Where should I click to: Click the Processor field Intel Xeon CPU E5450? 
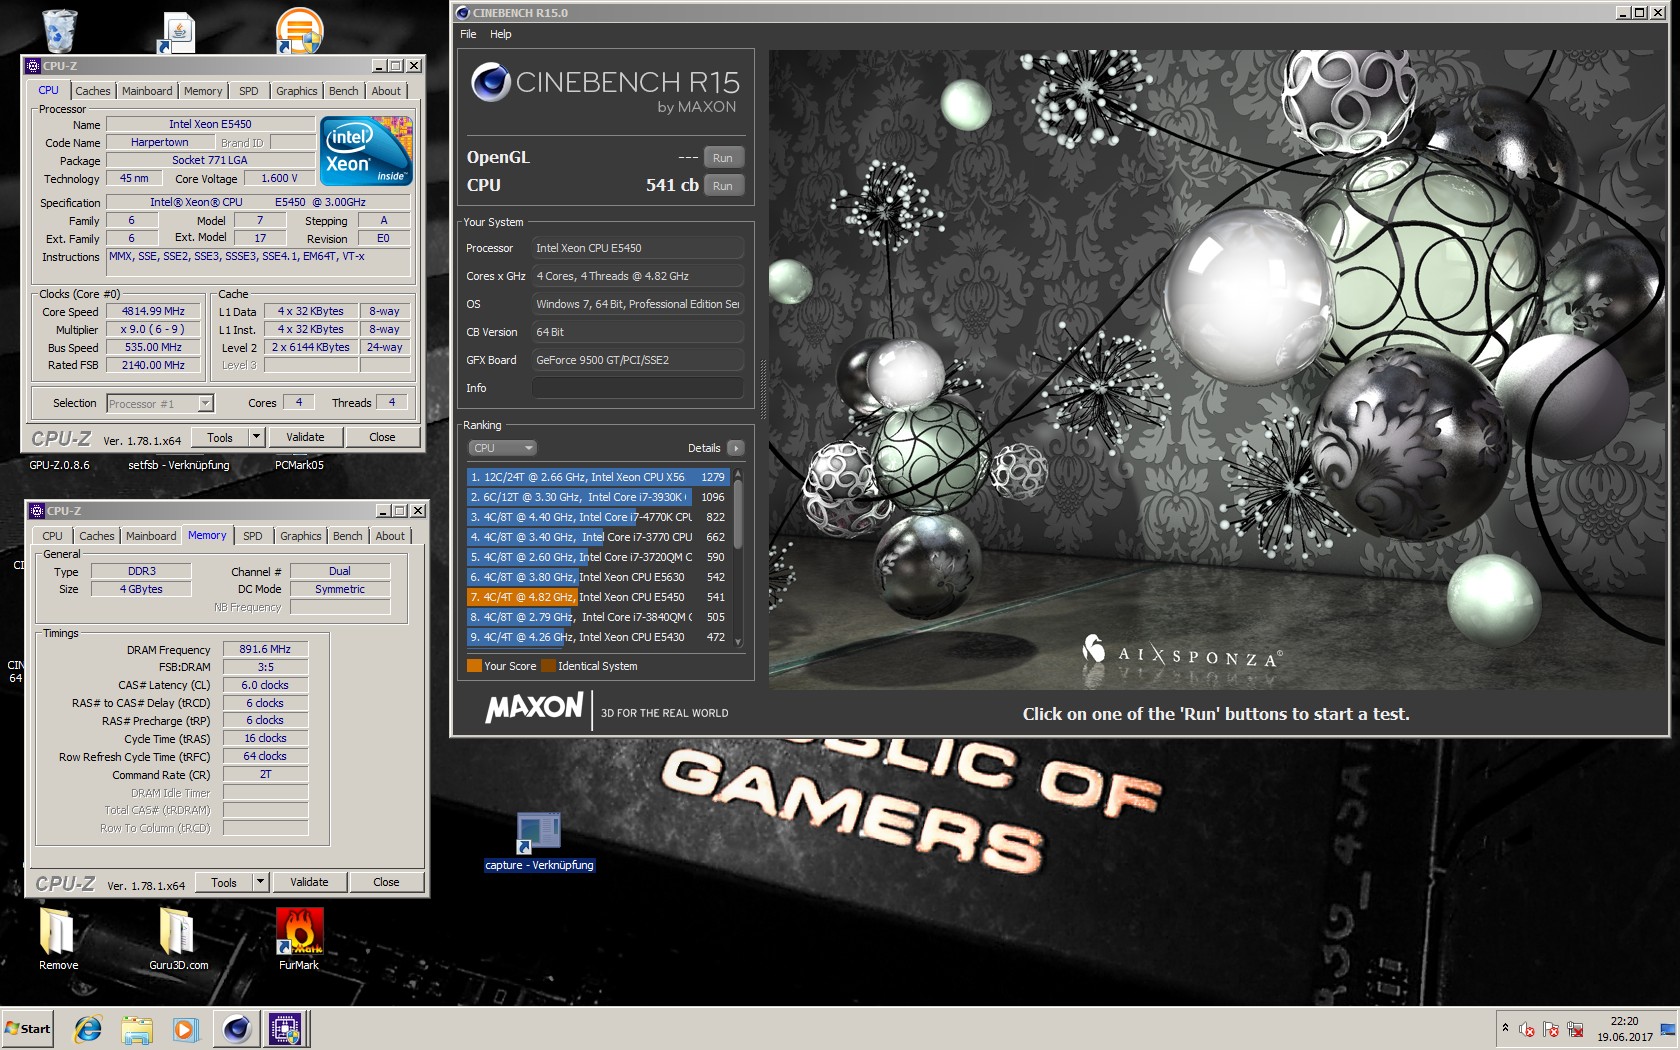638,248
